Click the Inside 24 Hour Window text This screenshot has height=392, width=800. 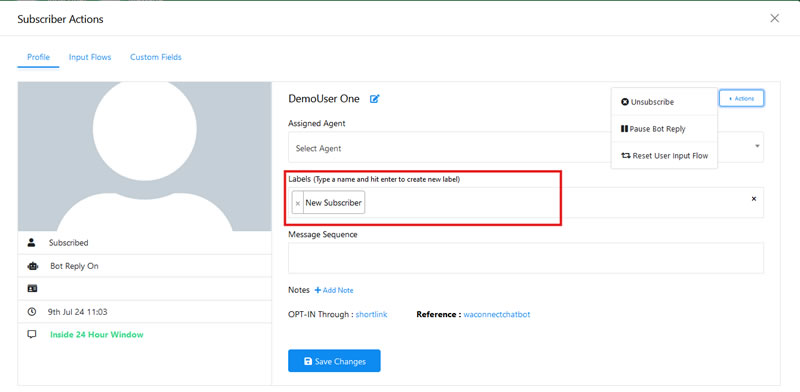point(97,335)
